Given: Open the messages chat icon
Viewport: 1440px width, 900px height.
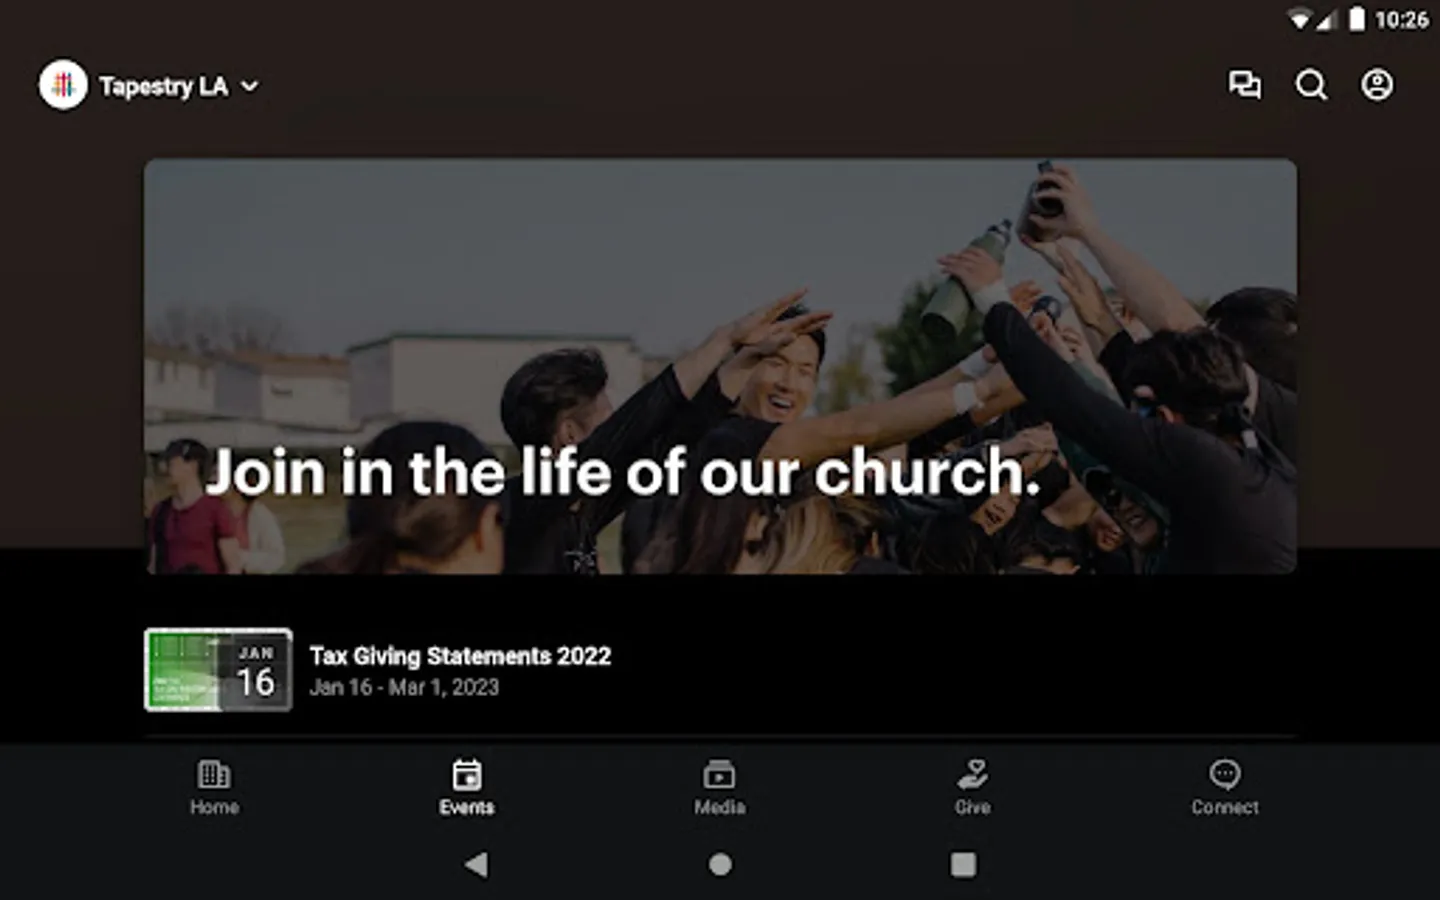Looking at the screenshot, I should (x=1244, y=85).
